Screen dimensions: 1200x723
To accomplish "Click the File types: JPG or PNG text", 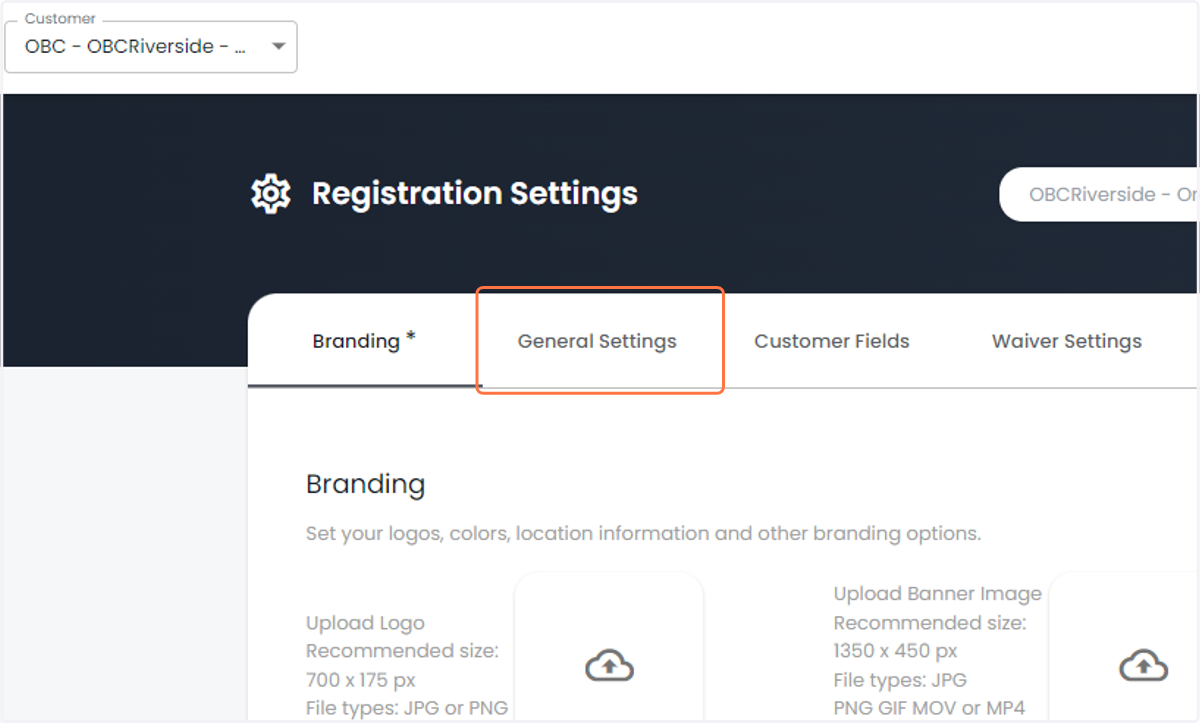I will tap(407, 708).
